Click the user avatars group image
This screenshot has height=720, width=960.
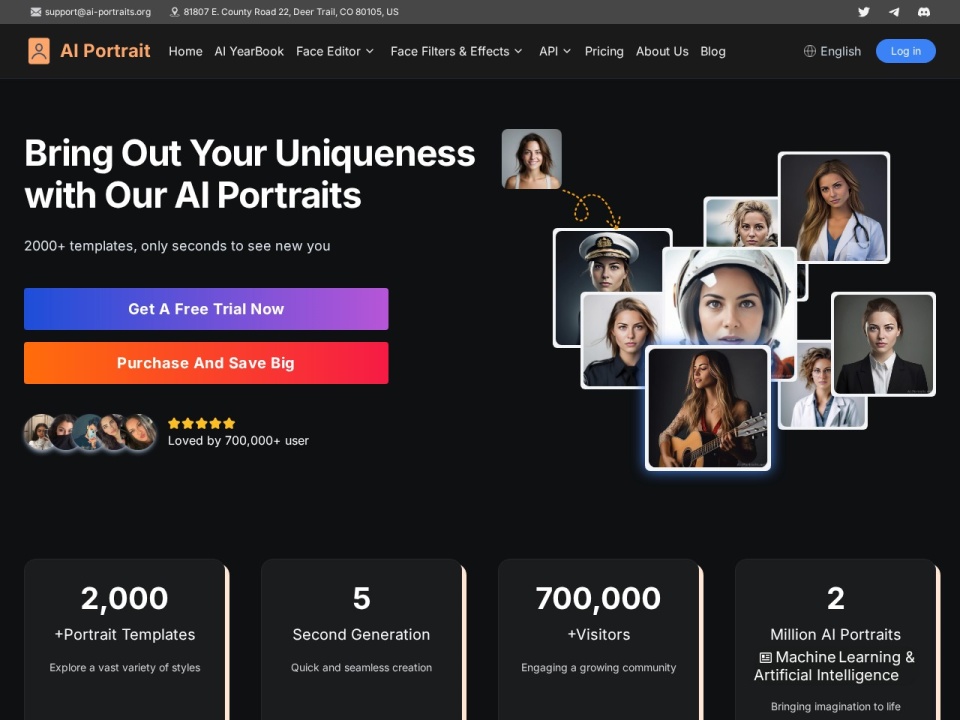click(90, 432)
